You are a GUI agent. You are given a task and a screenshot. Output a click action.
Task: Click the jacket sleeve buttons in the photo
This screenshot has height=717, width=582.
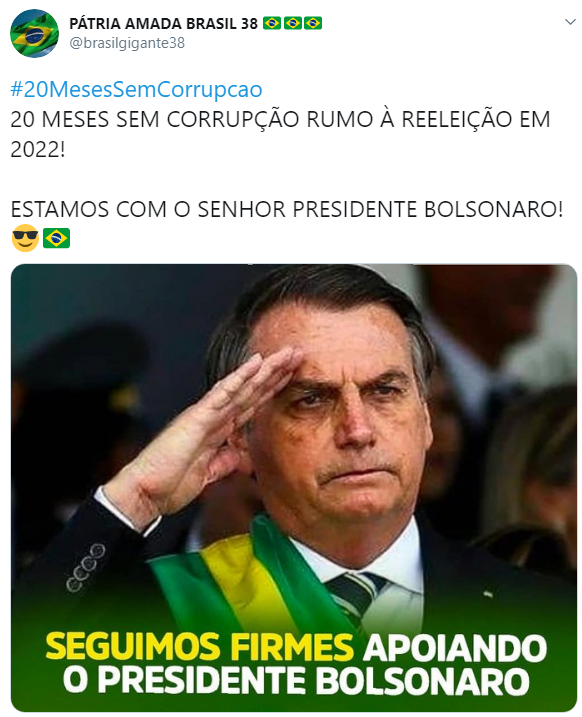(x=86, y=566)
